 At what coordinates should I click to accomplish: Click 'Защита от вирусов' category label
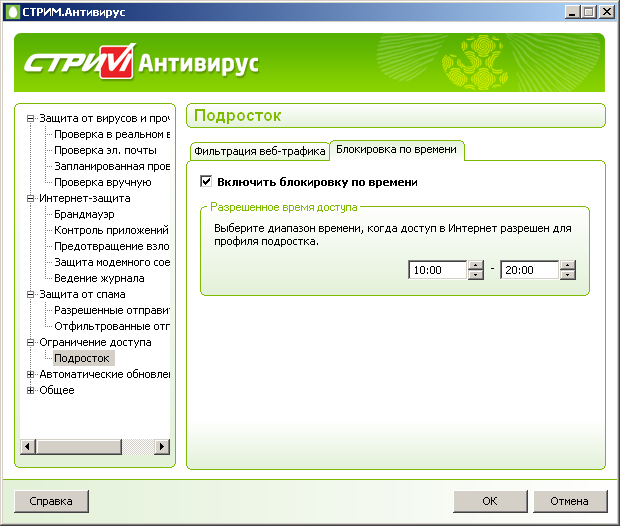(x=104, y=118)
